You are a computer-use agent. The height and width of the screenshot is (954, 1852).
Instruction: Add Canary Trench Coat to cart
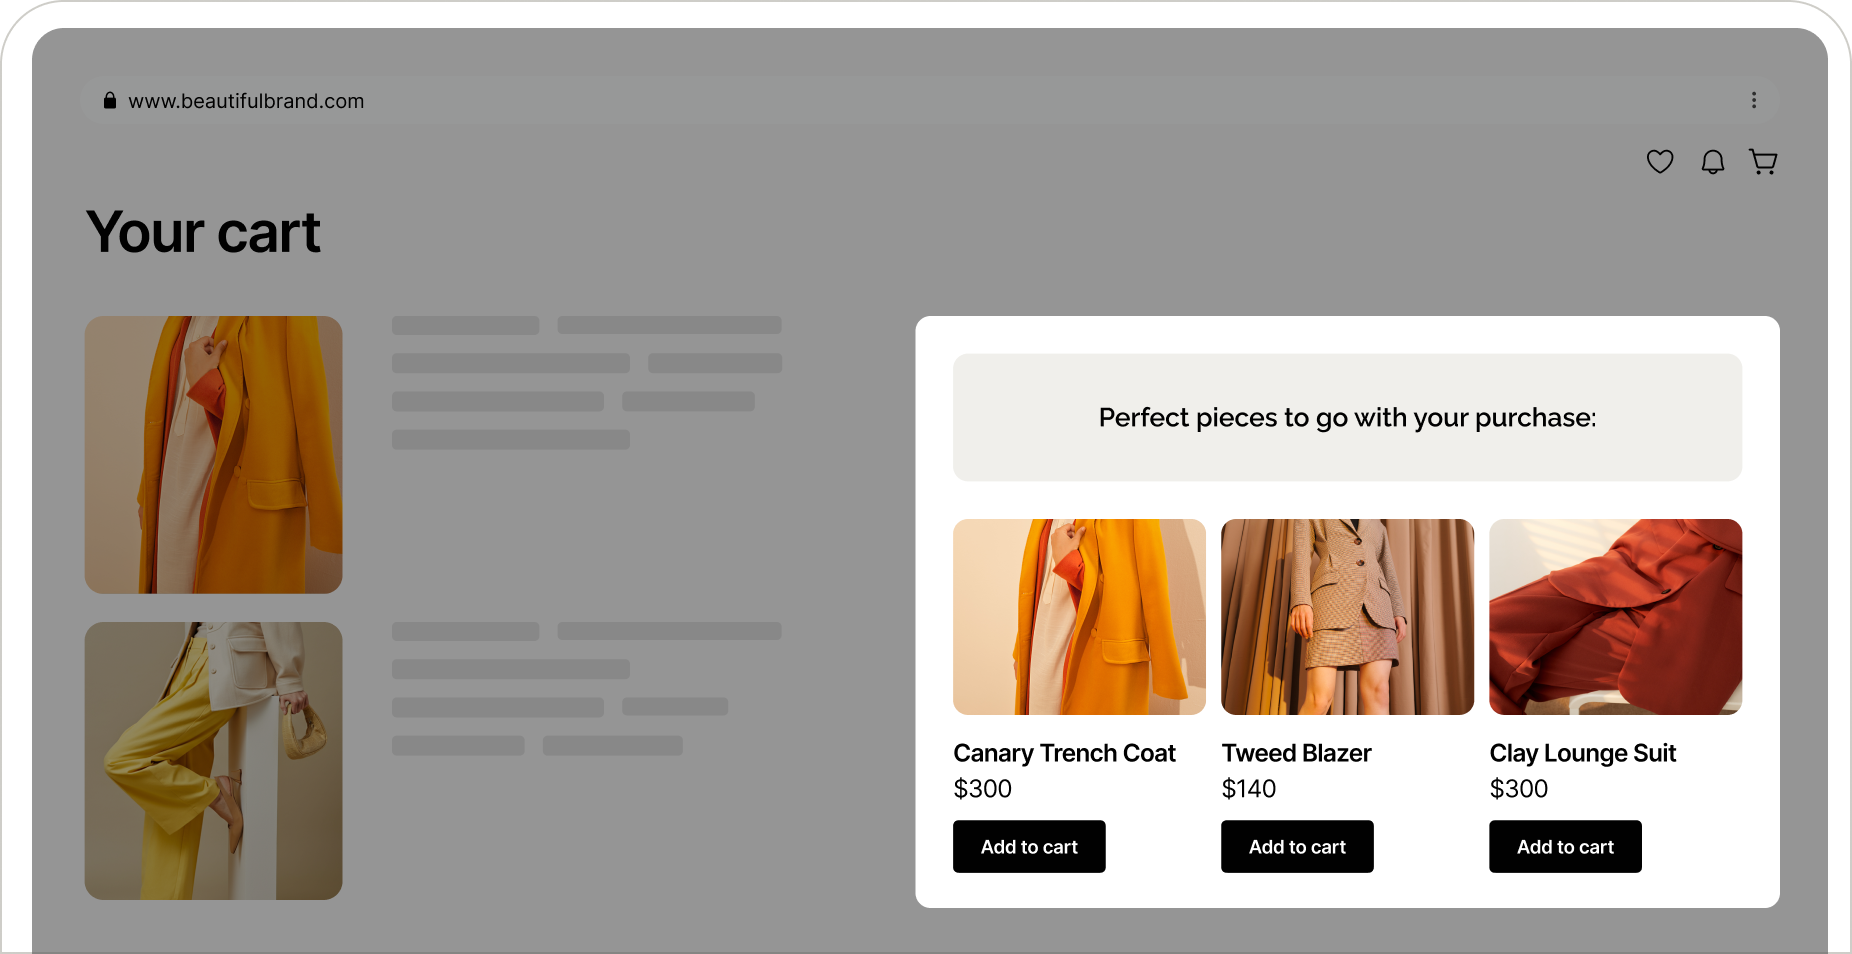pos(1029,846)
